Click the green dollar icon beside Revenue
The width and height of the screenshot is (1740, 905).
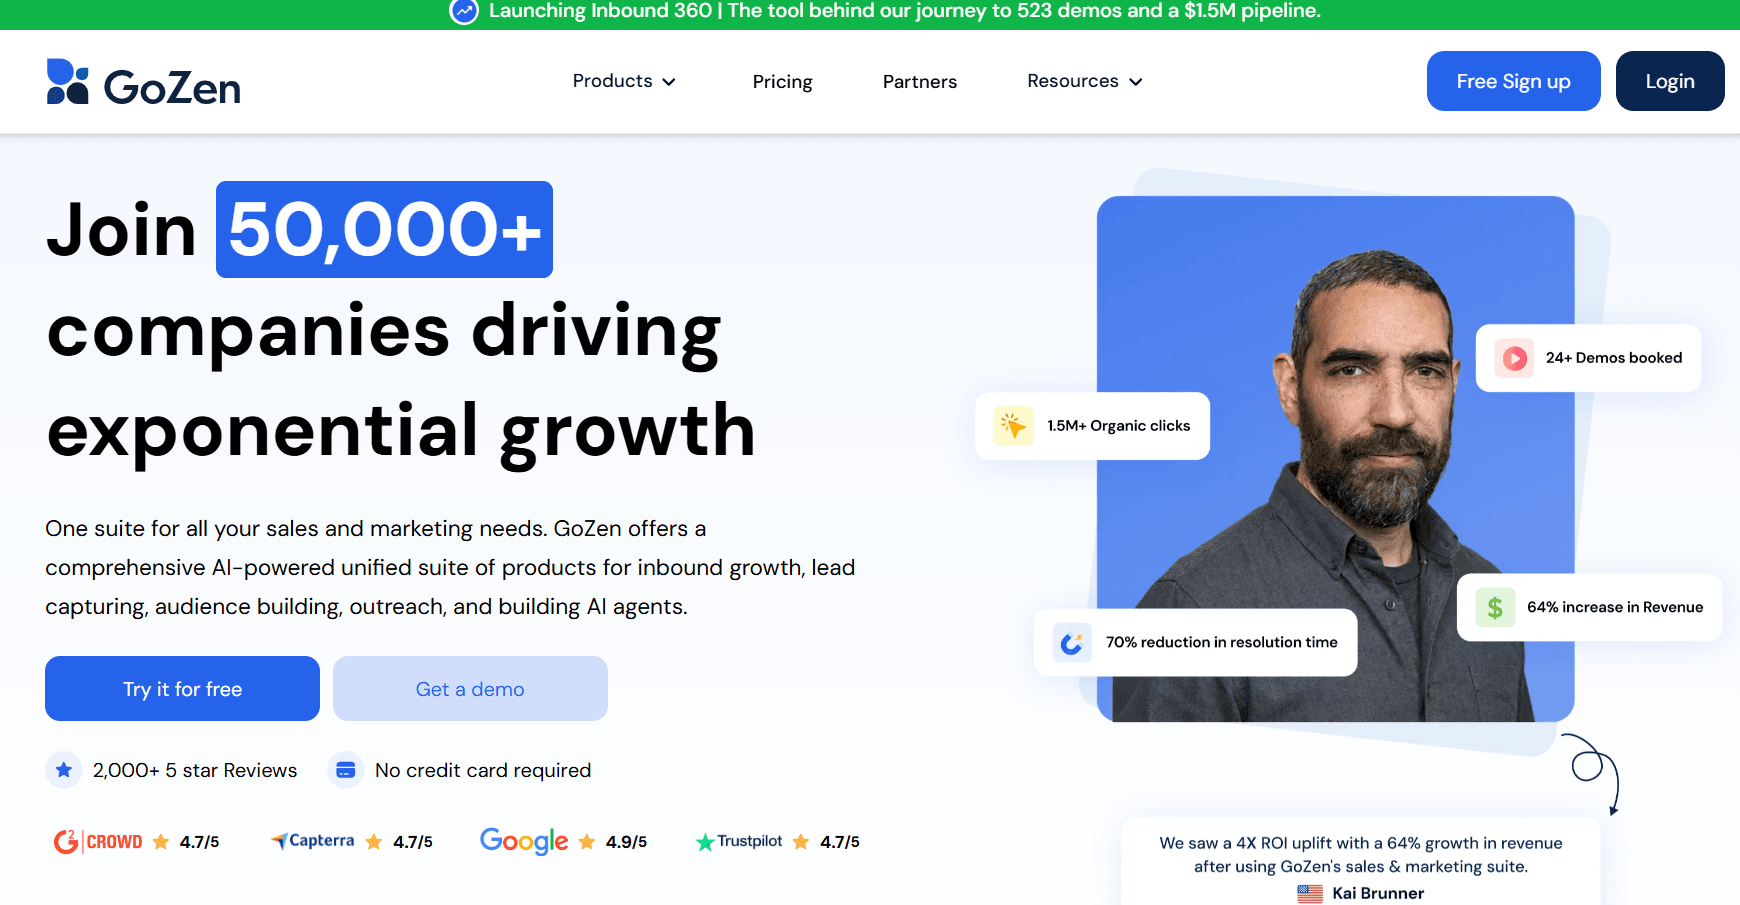[1495, 607]
